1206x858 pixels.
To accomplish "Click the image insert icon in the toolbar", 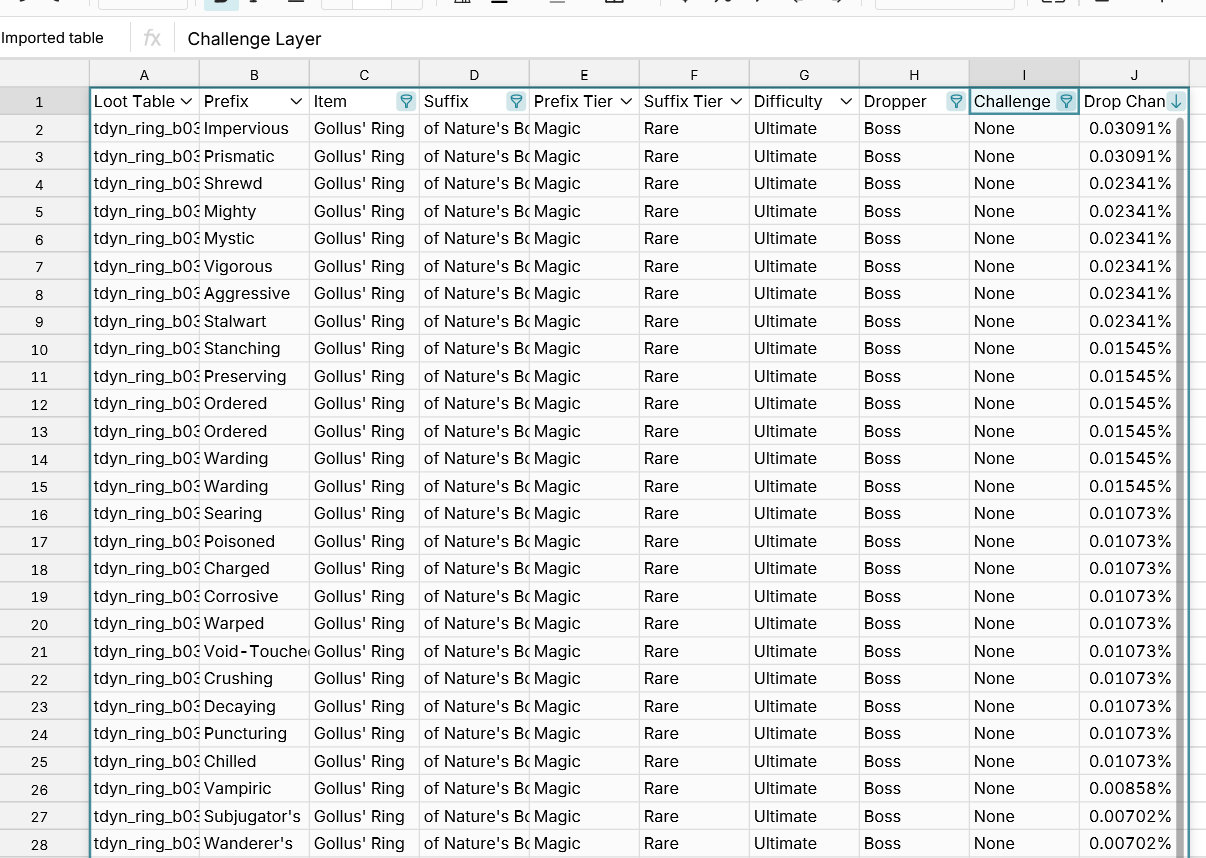I will point(612,5).
